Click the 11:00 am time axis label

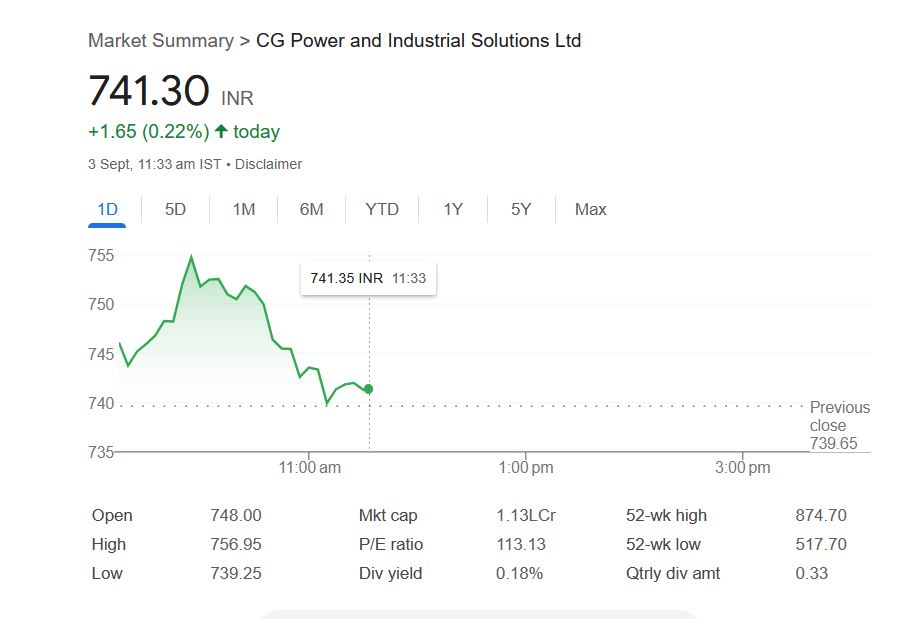tap(310, 467)
